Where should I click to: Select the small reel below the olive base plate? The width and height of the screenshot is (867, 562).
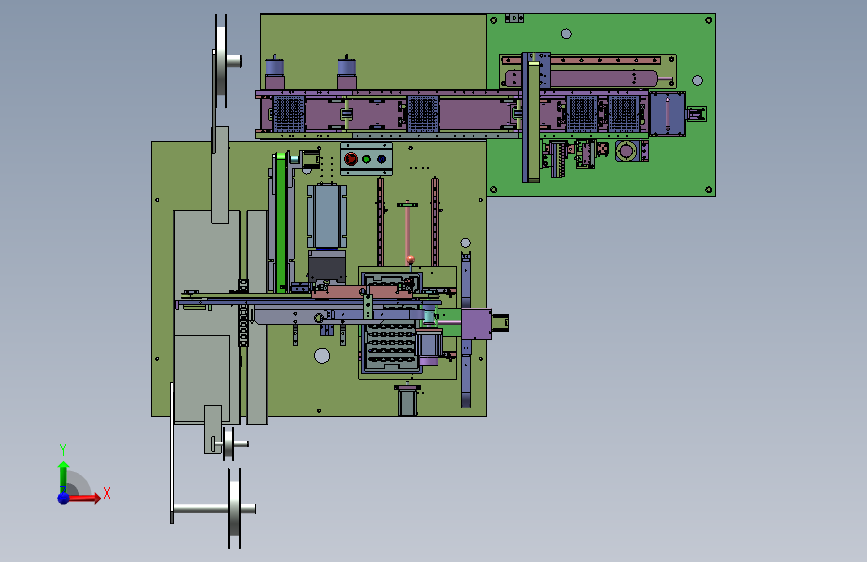tap(228, 444)
